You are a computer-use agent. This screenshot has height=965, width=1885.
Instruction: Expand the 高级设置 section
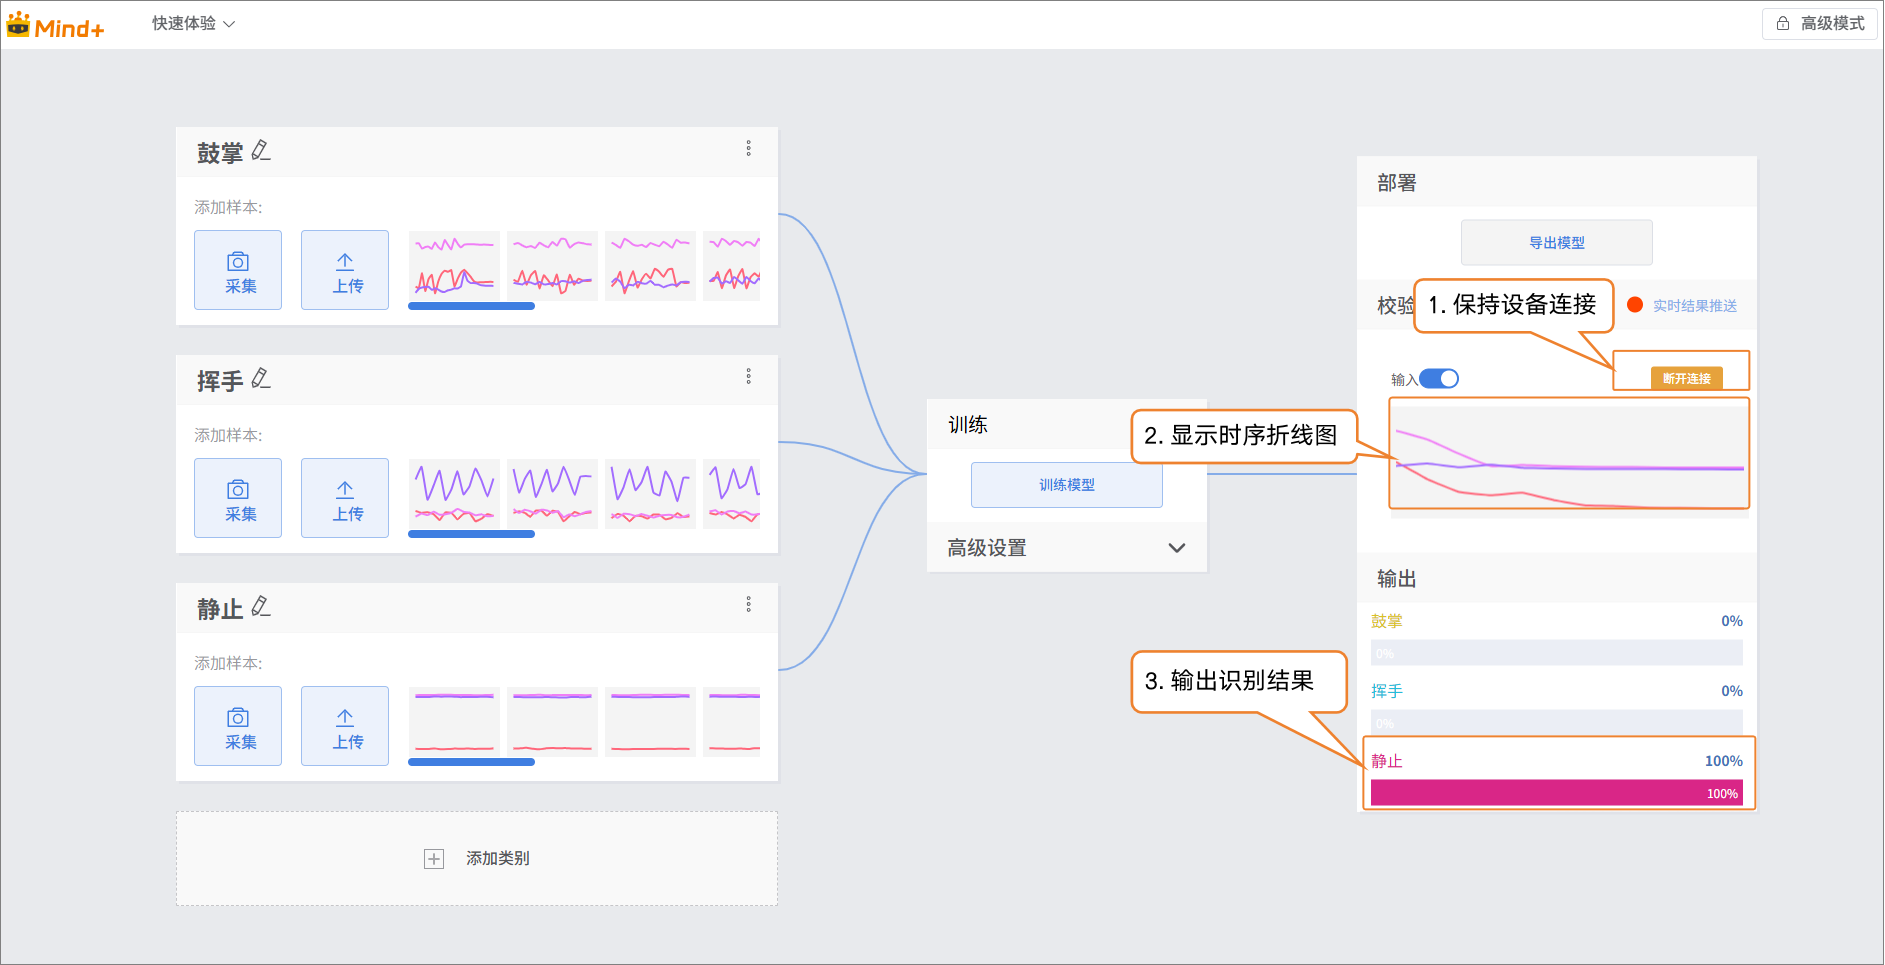(x=1176, y=548)
